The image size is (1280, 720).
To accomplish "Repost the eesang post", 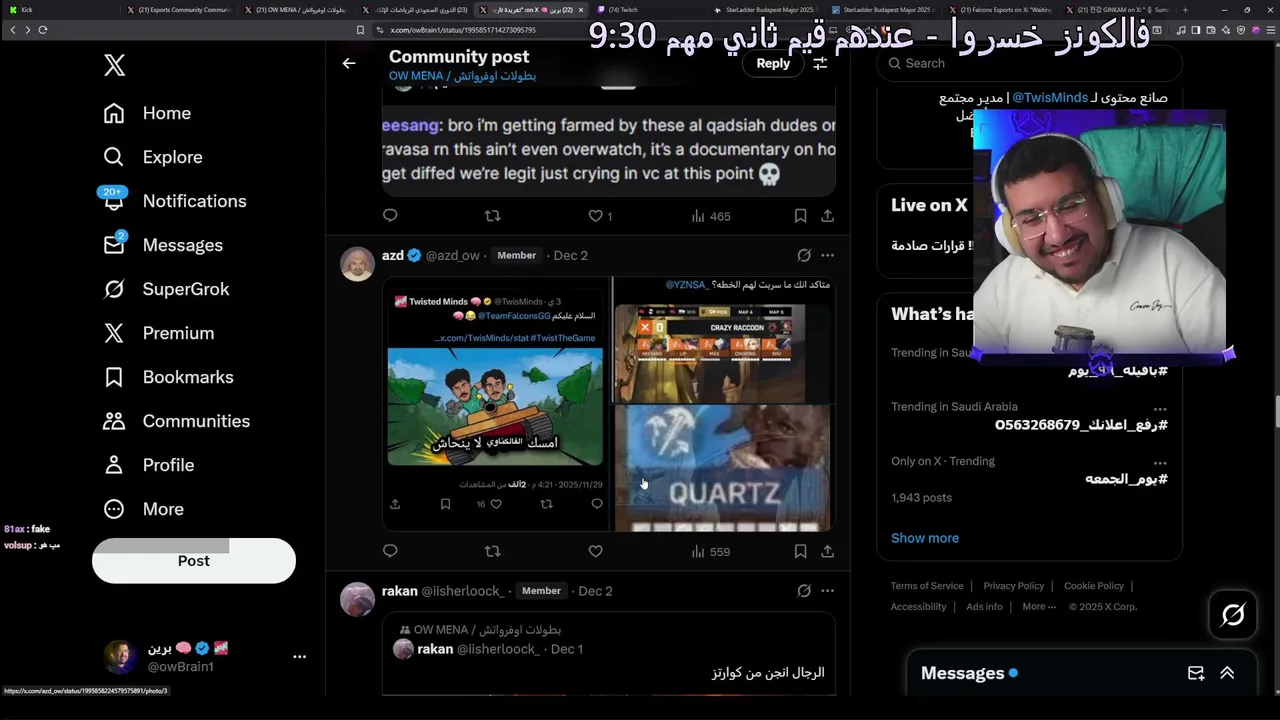I will 492,216.
